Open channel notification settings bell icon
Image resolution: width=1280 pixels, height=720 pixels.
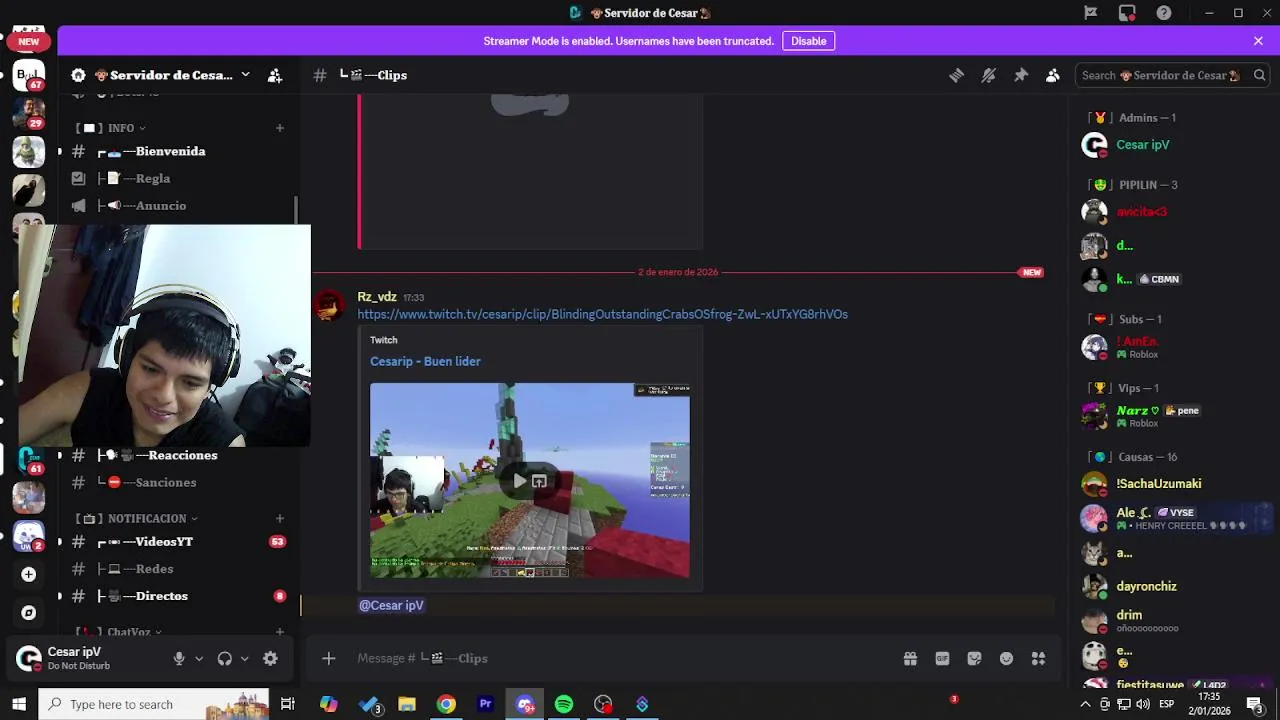(x=988, y=75)
